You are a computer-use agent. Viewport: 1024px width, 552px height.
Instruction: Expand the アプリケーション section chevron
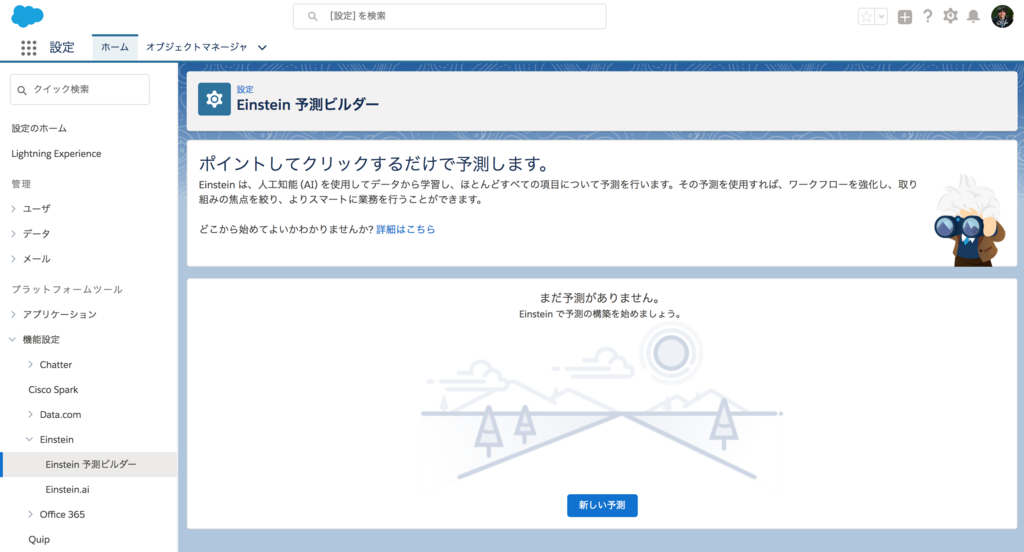(x=13, y=314)
